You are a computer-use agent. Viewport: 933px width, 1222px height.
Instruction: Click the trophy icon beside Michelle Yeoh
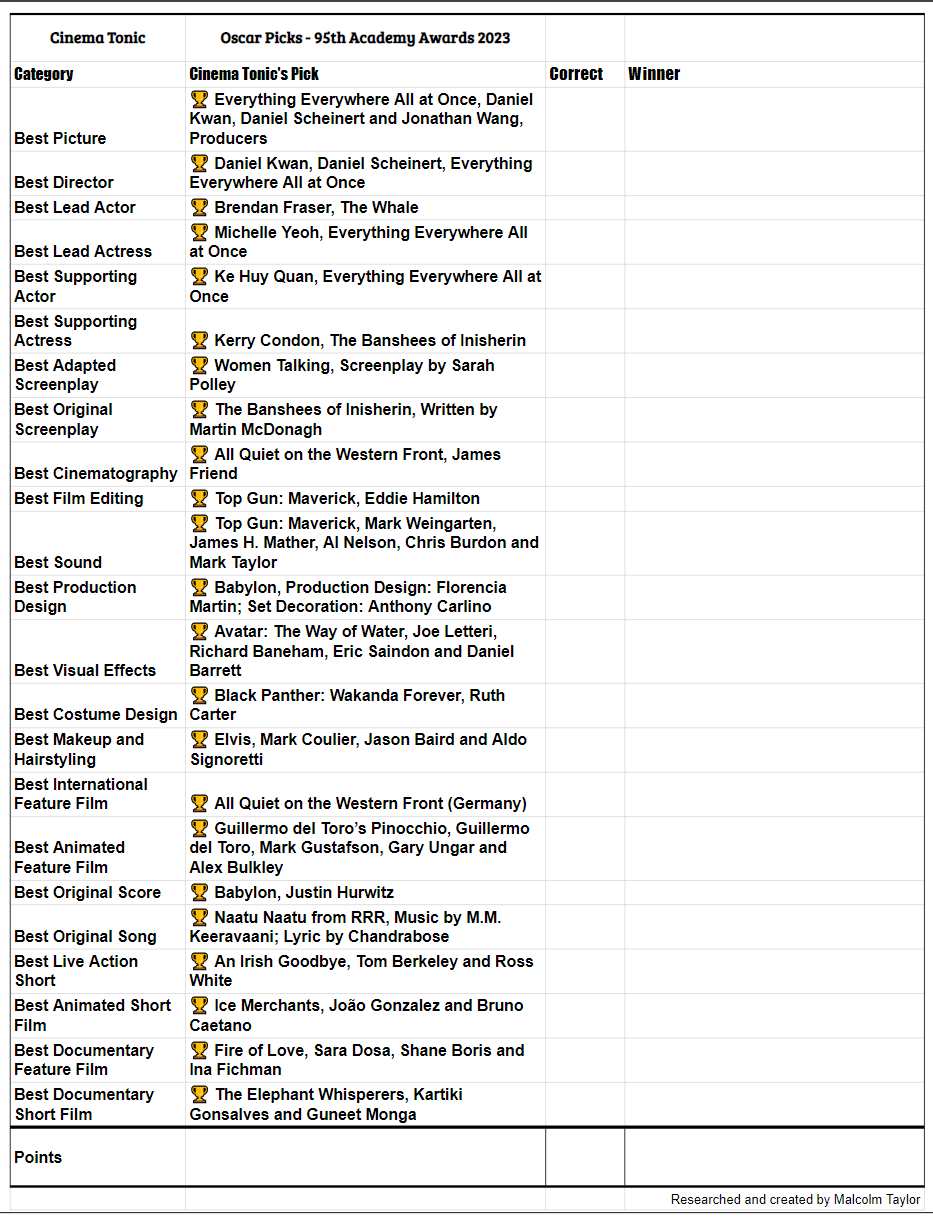coord(199,232)
